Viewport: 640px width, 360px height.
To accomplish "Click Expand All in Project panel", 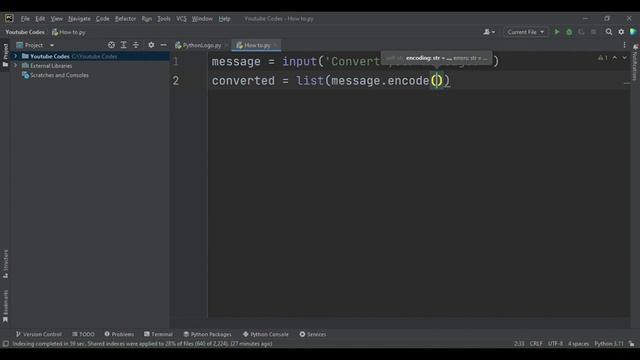I will pyautogui.click(x=123, y=45).
